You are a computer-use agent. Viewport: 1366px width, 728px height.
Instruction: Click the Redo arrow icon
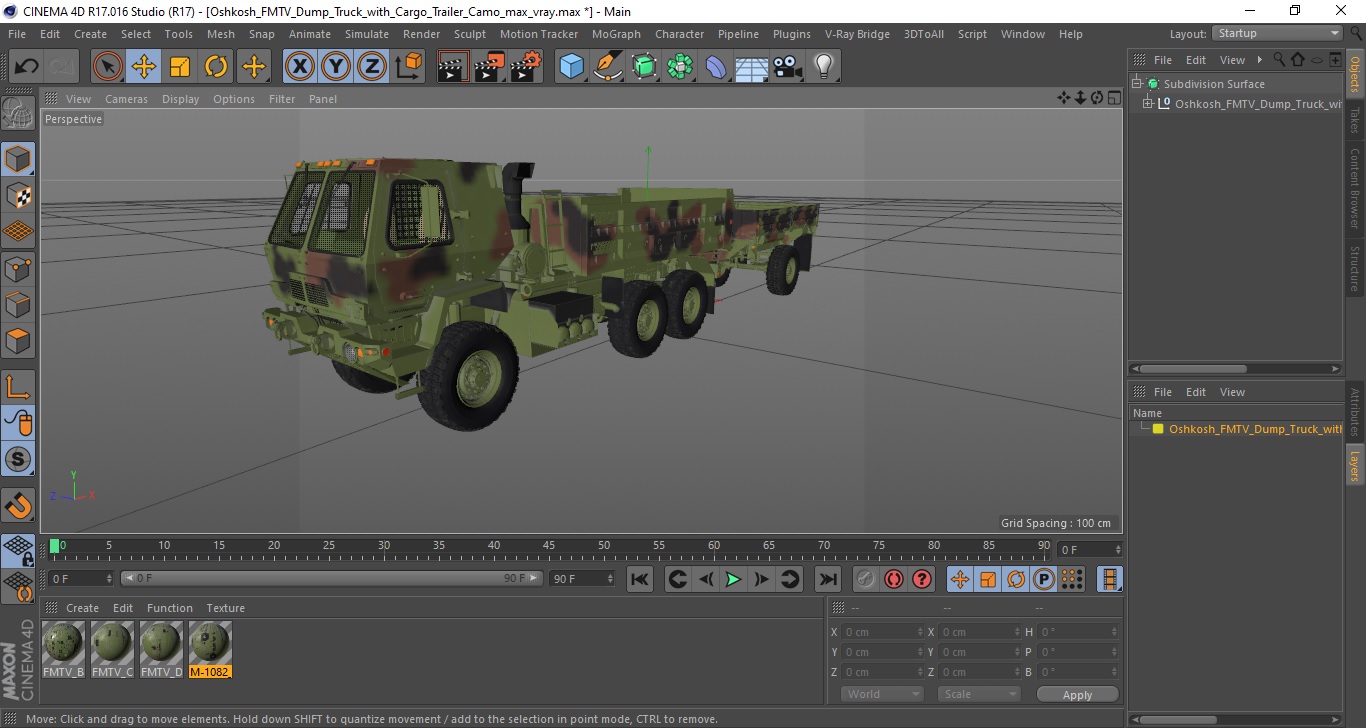tap(62, 67)
